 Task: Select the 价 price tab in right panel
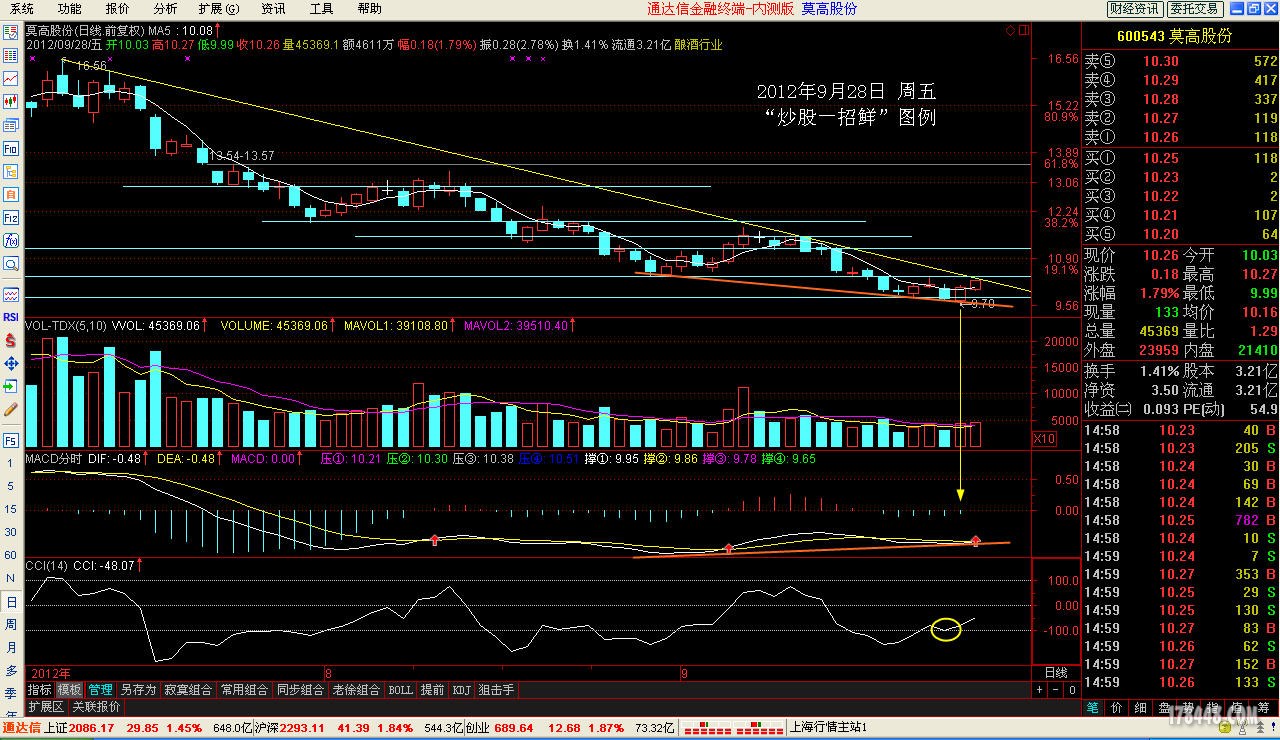(1117, 708)
